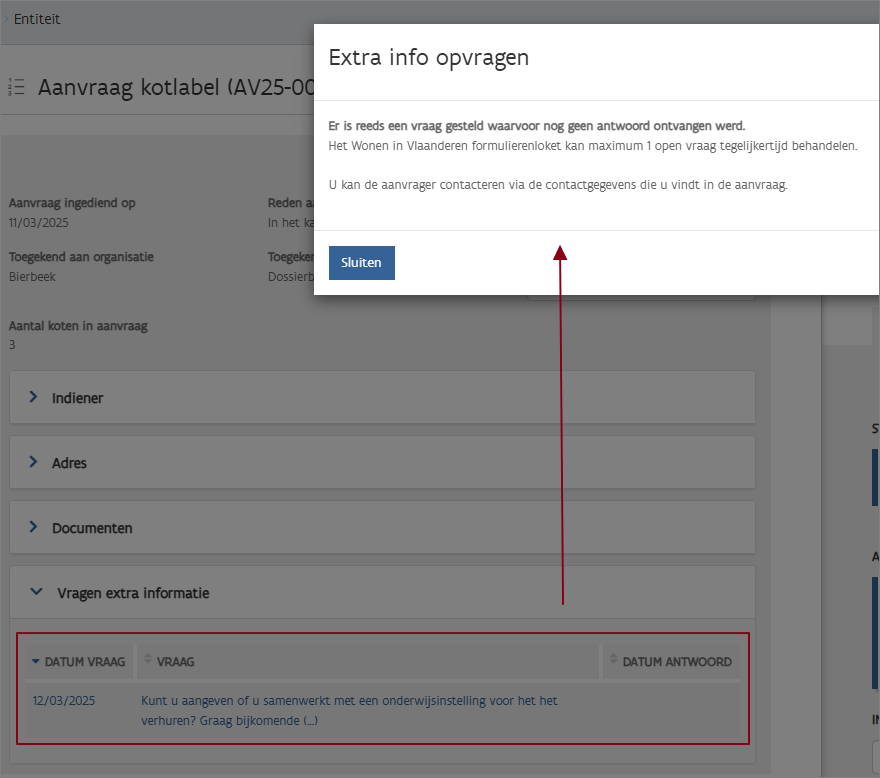Viewport: 880px width, 778px height.
Task: Expand the Indiener section title
Action: click(78, 398)
